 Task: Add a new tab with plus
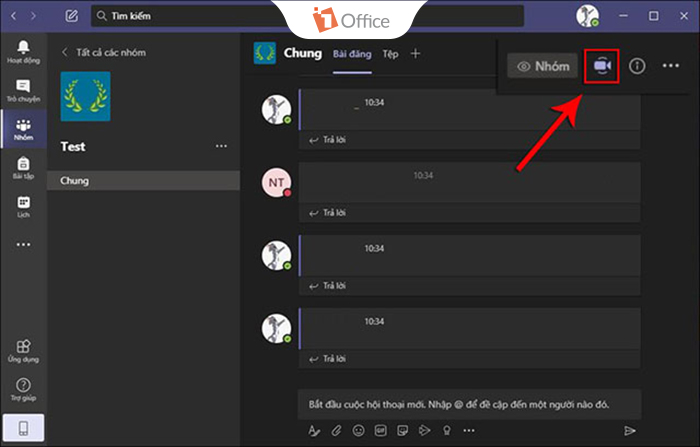click(415, 54)
